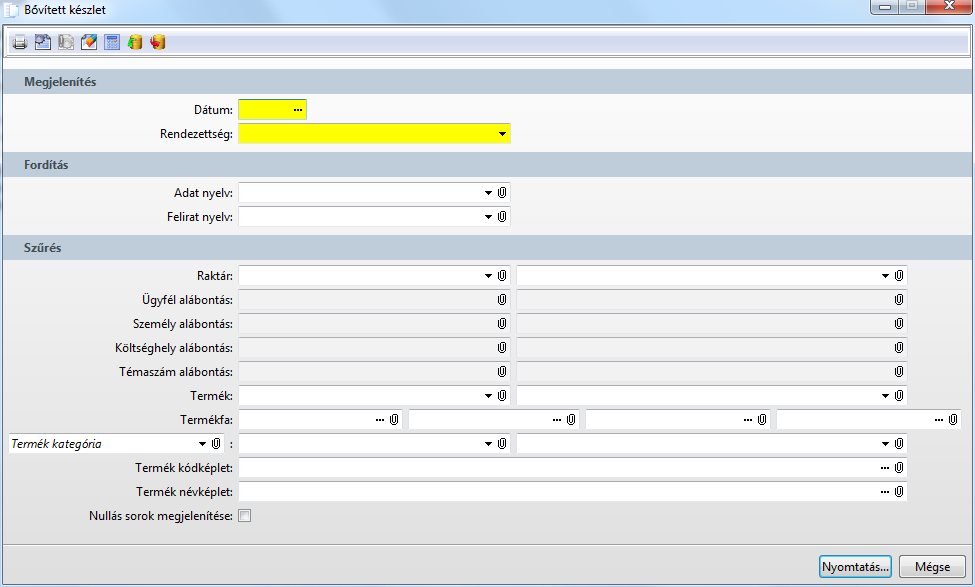Click paperclip of the first Termék field
This screenshot has height=587, width=975.
[x=502, y=395]
